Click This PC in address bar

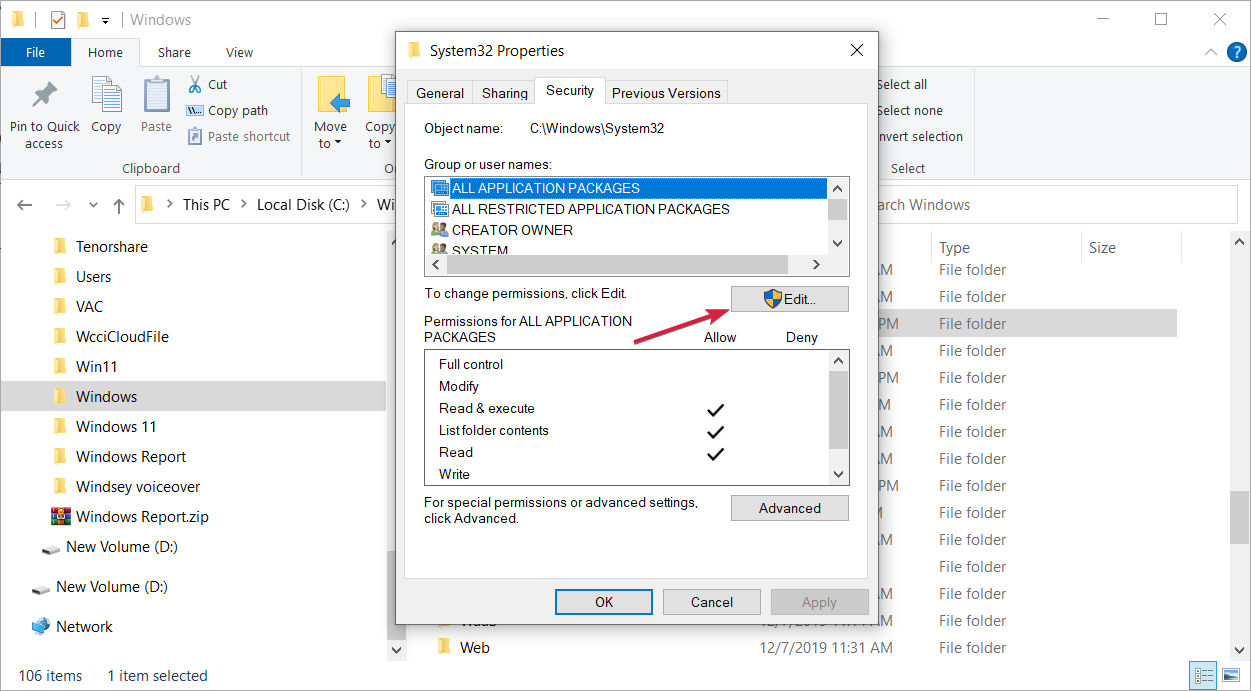tap(206, 204)
